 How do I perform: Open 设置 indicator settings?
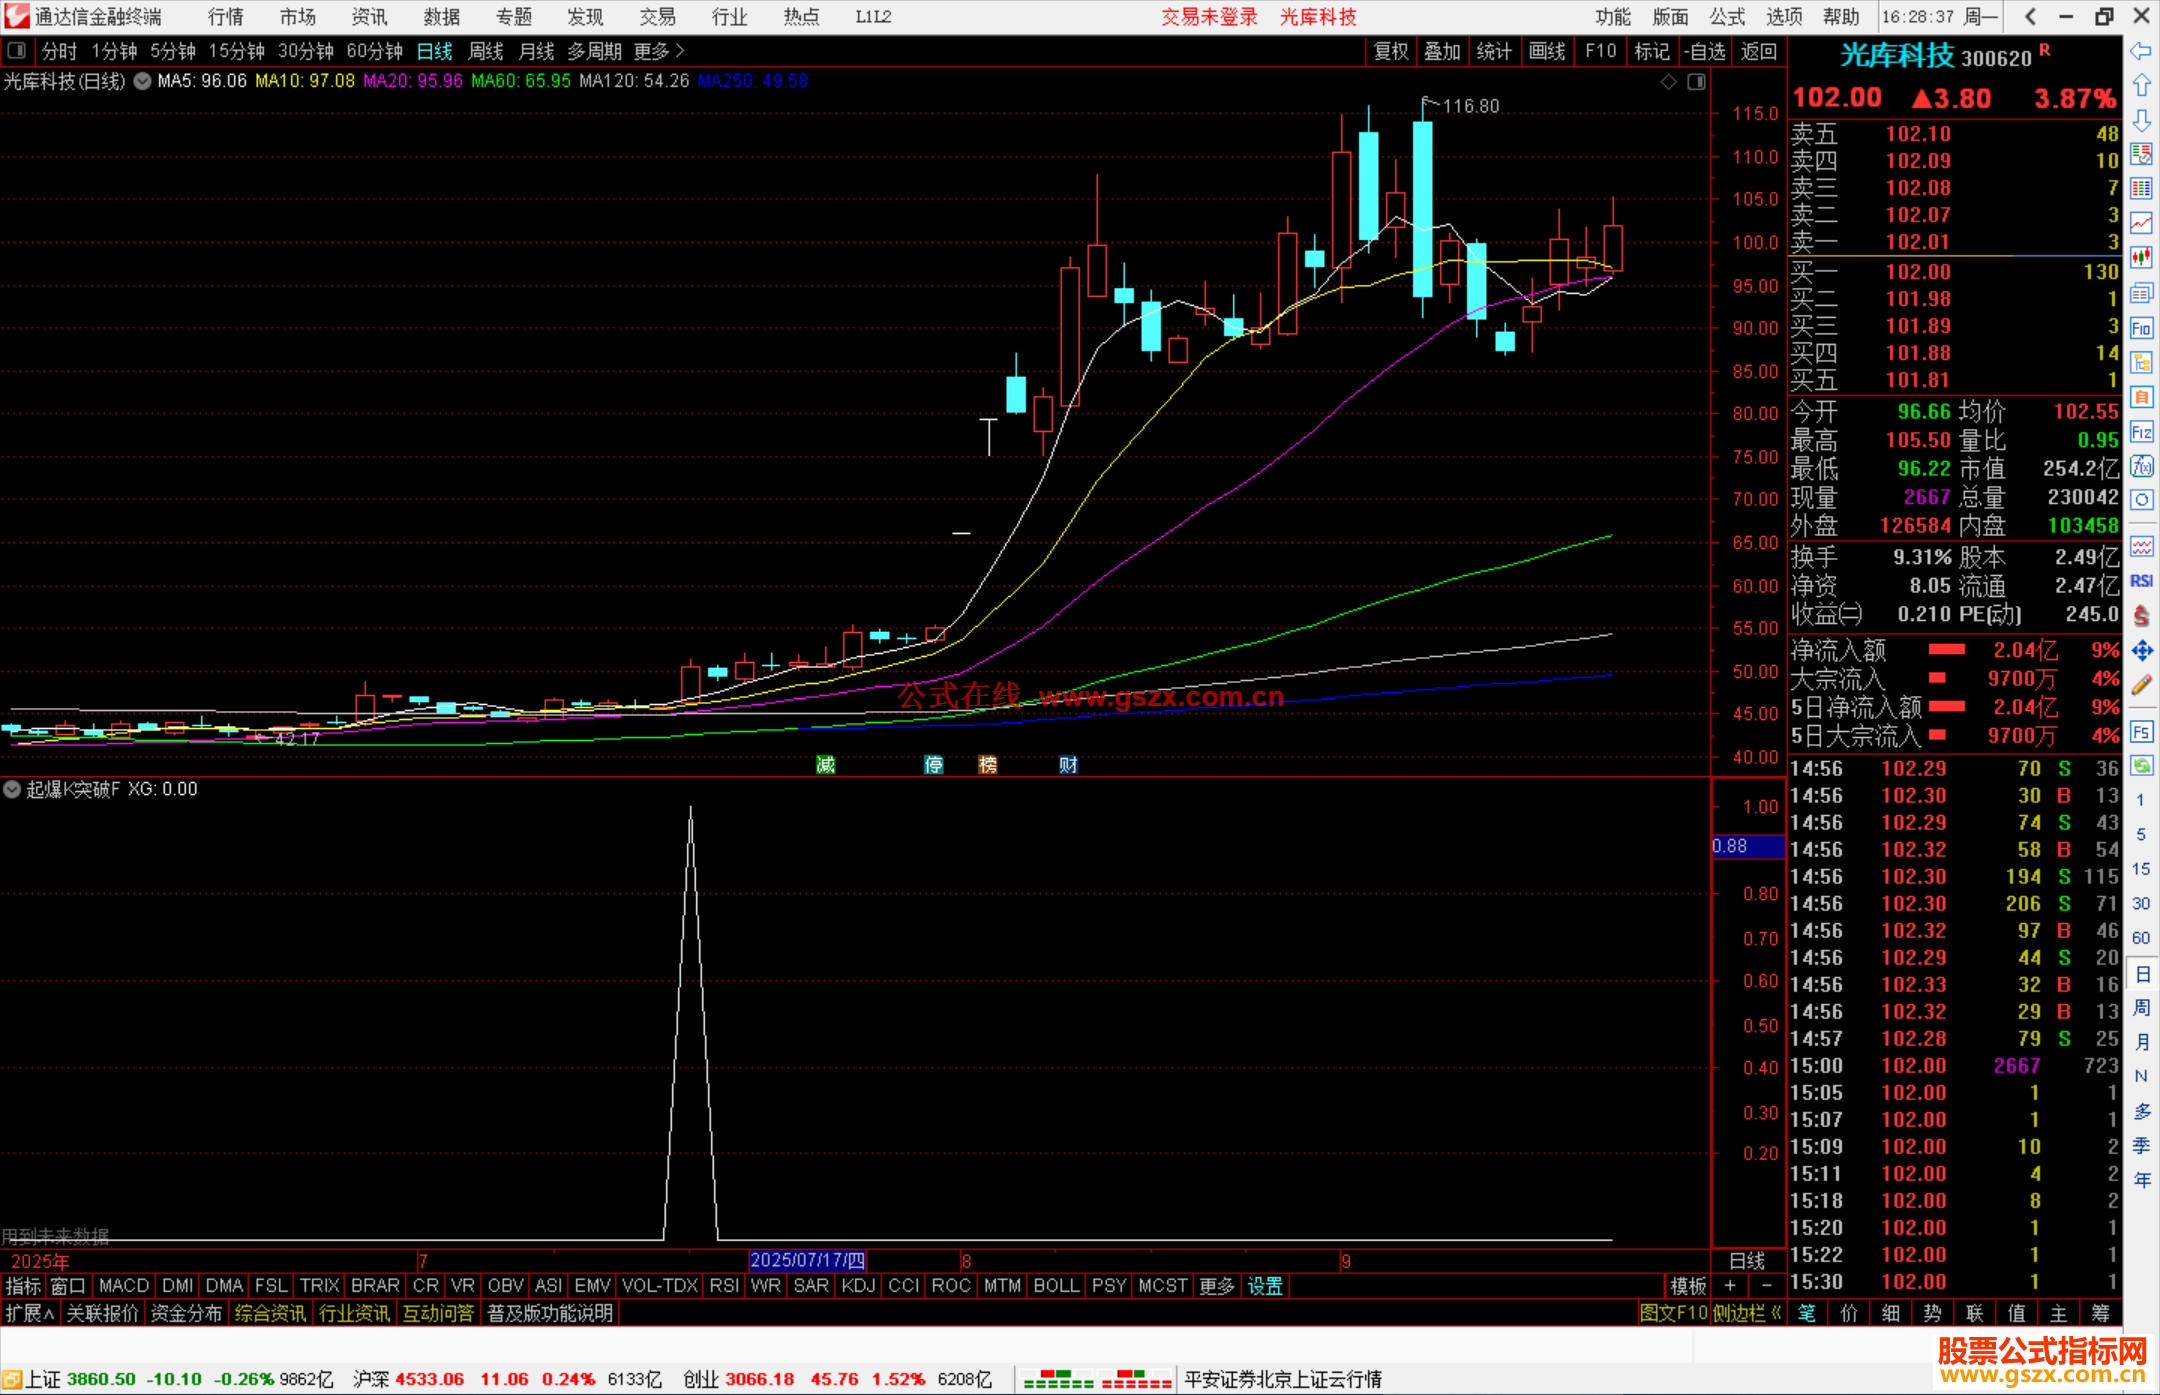click(1265, 1286)
